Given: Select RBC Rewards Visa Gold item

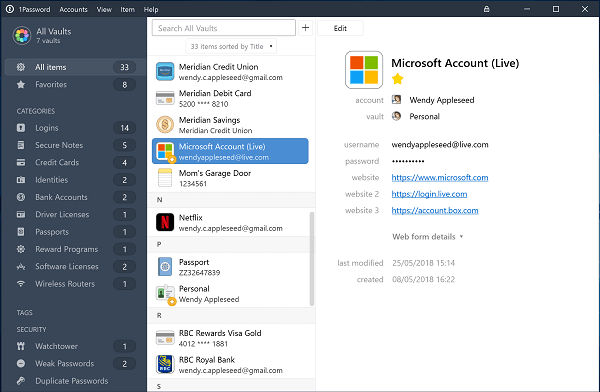Looking at the screenshot, I should pos(230,338).
